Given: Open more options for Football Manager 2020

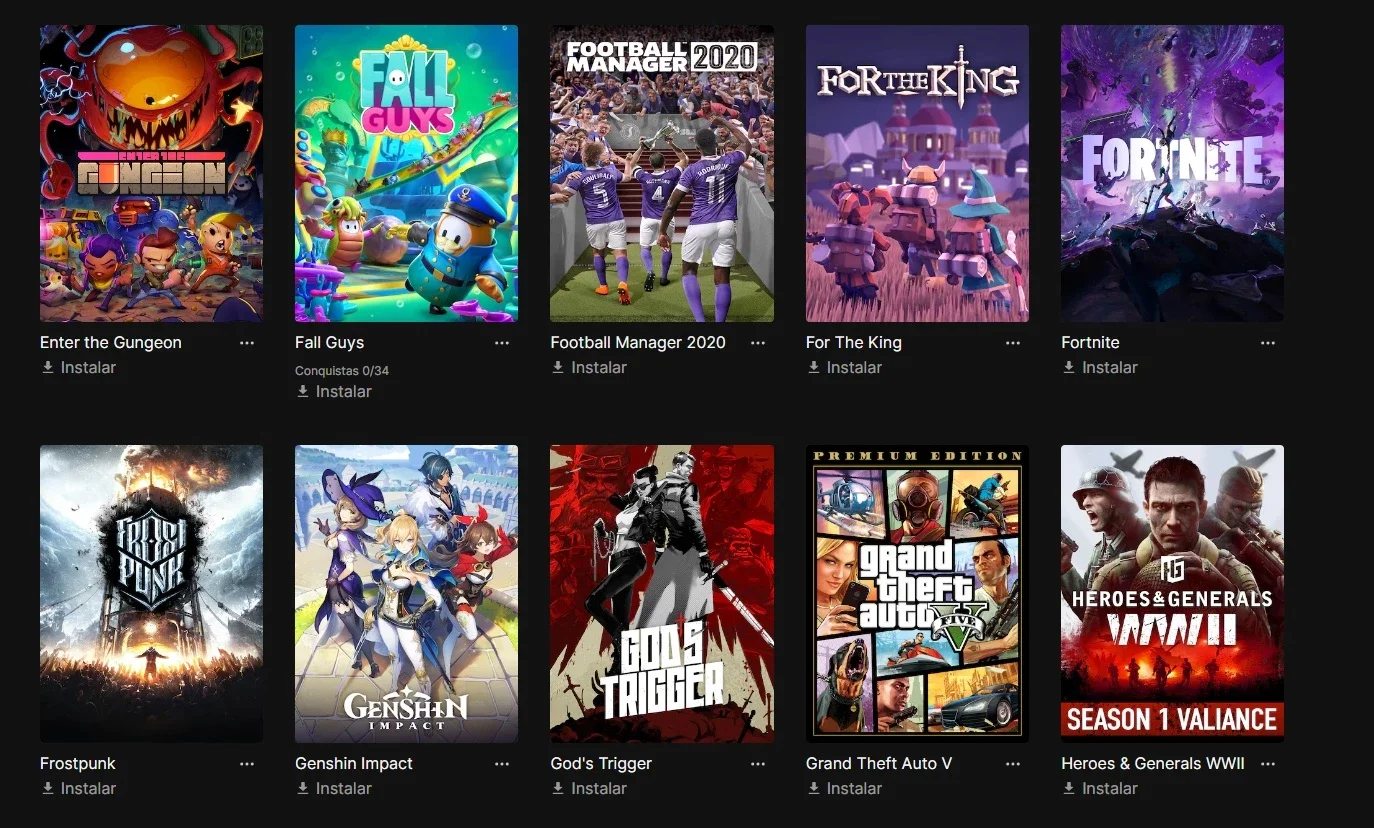Looking at the screenshot, I should pos(758,343).
